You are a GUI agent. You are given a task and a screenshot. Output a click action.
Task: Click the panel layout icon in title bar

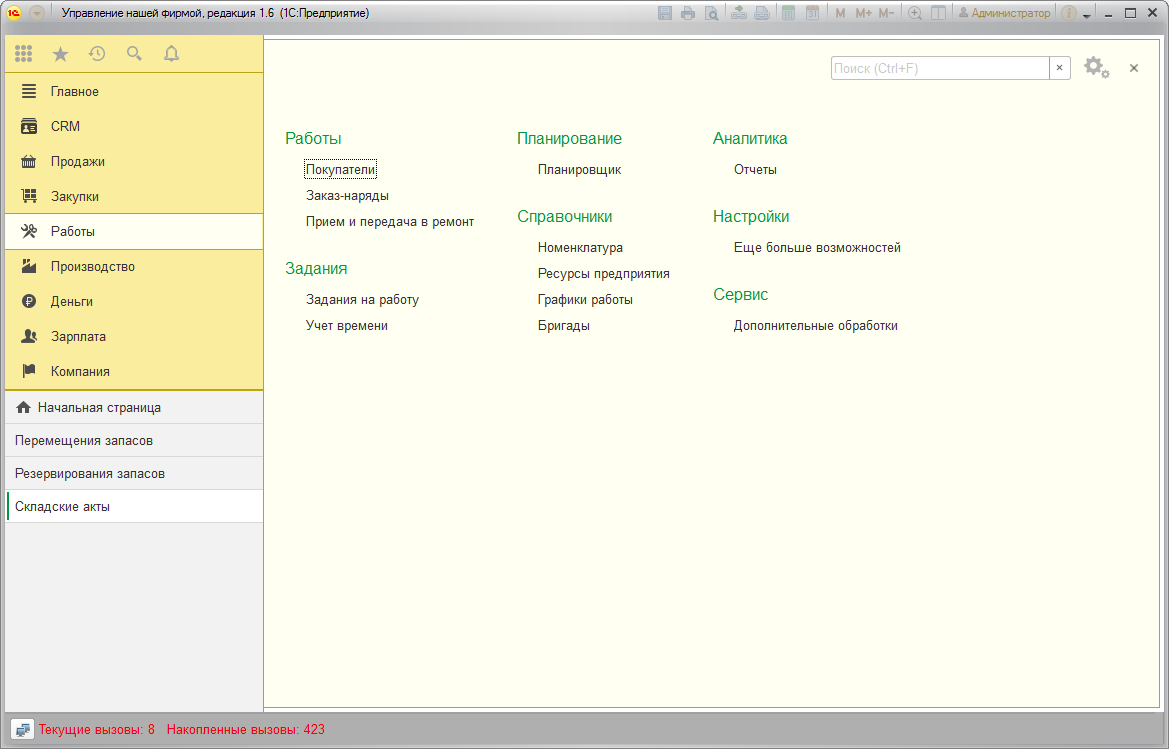[939, 13]
